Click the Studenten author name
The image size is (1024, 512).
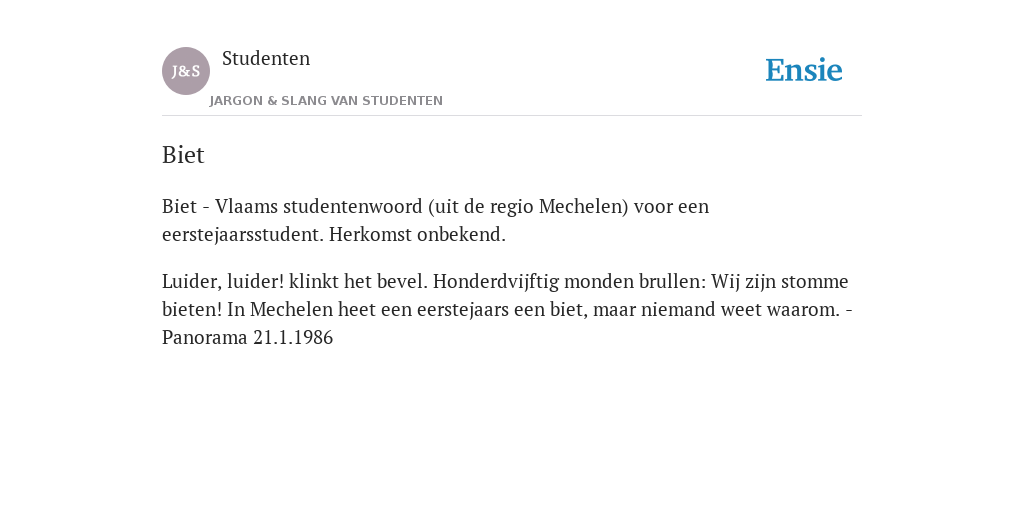click(266, 58)
